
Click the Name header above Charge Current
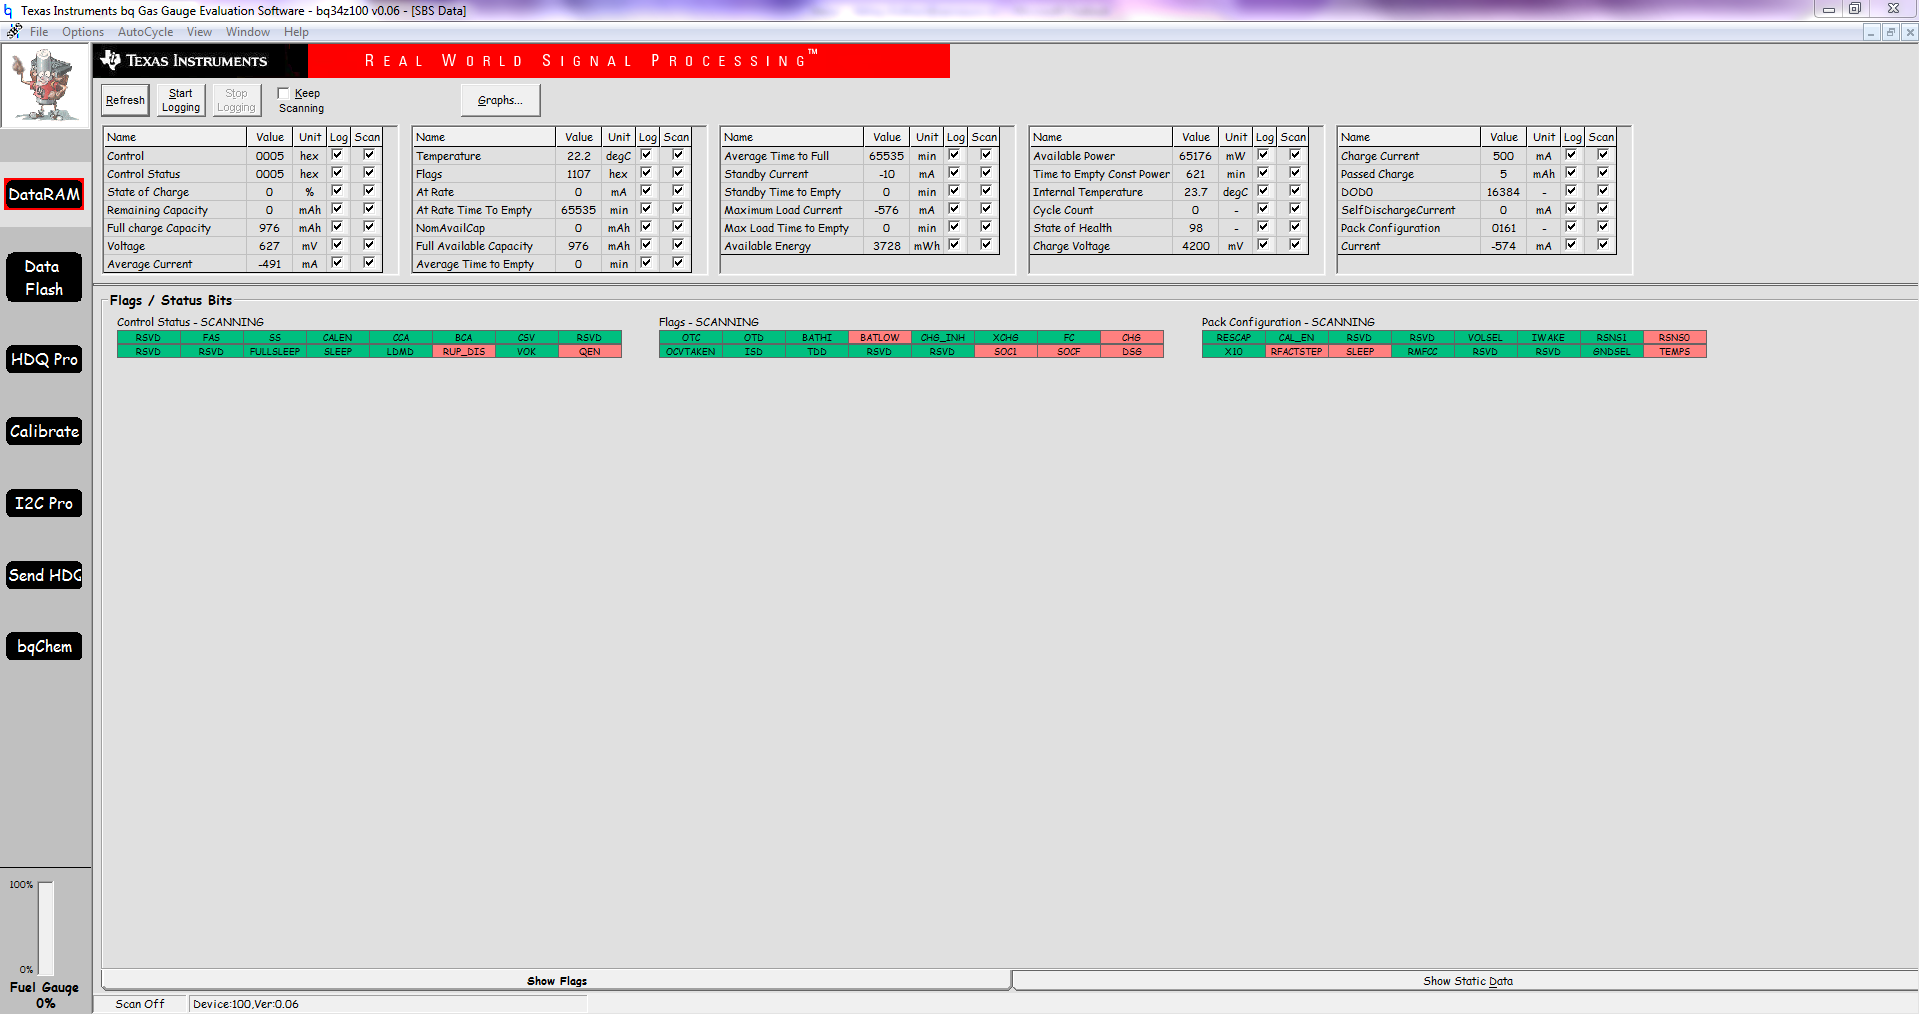pyautogui.click(x=1409, y=137)
